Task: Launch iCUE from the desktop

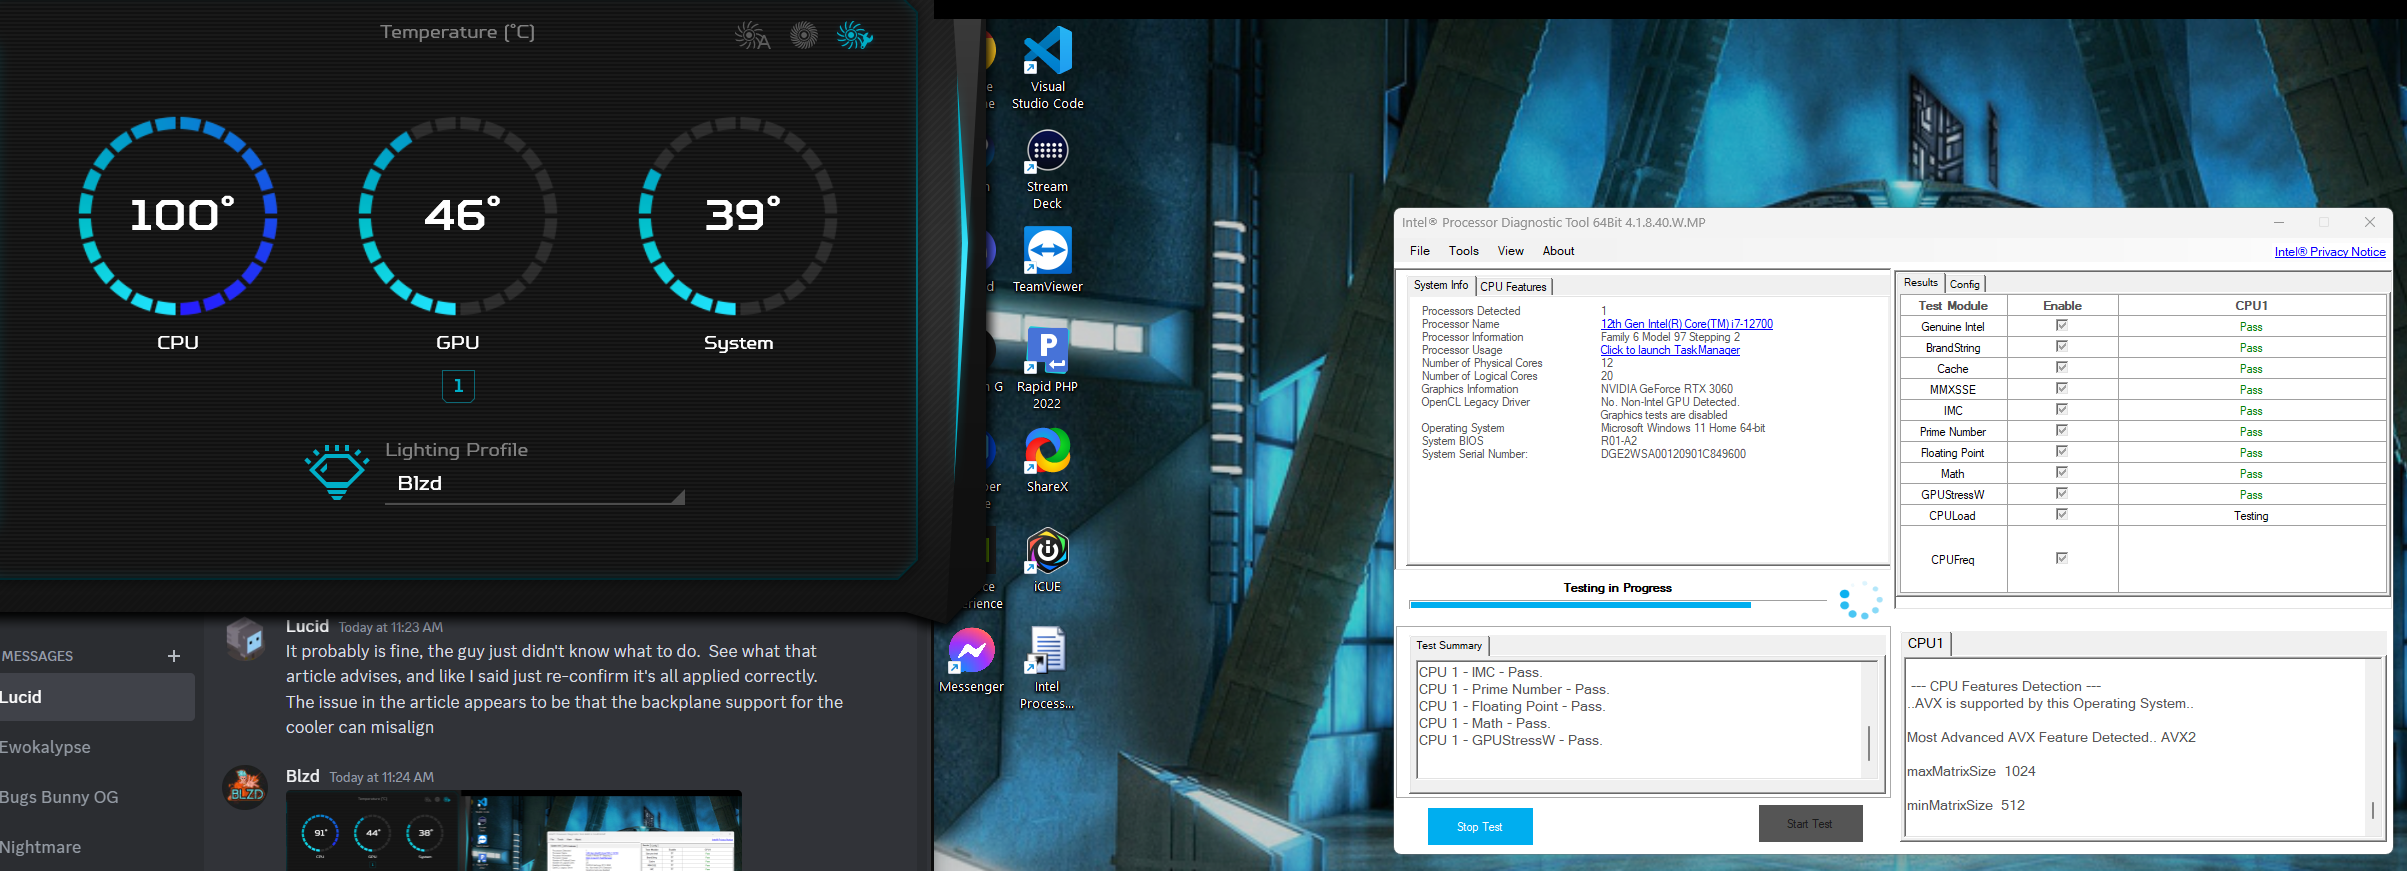Action: (1047, 552)
